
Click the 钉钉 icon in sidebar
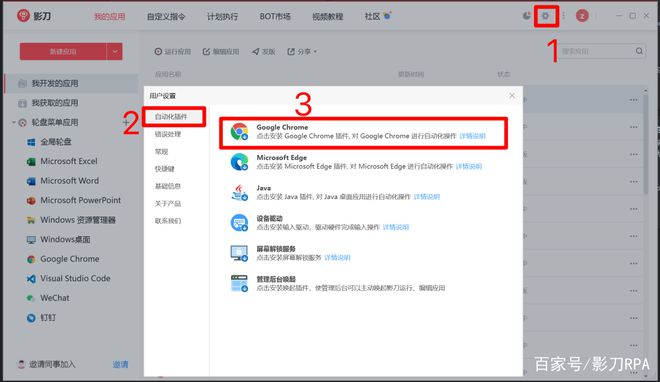click(x=31, y=318)
